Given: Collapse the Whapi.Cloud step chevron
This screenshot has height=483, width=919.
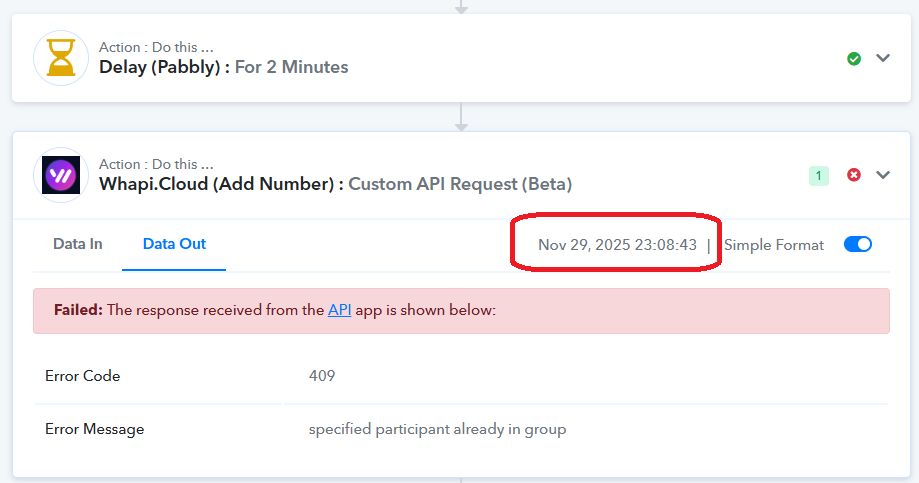Looking at the screenshot, I should pyautogui.click(x=883, y=175).
